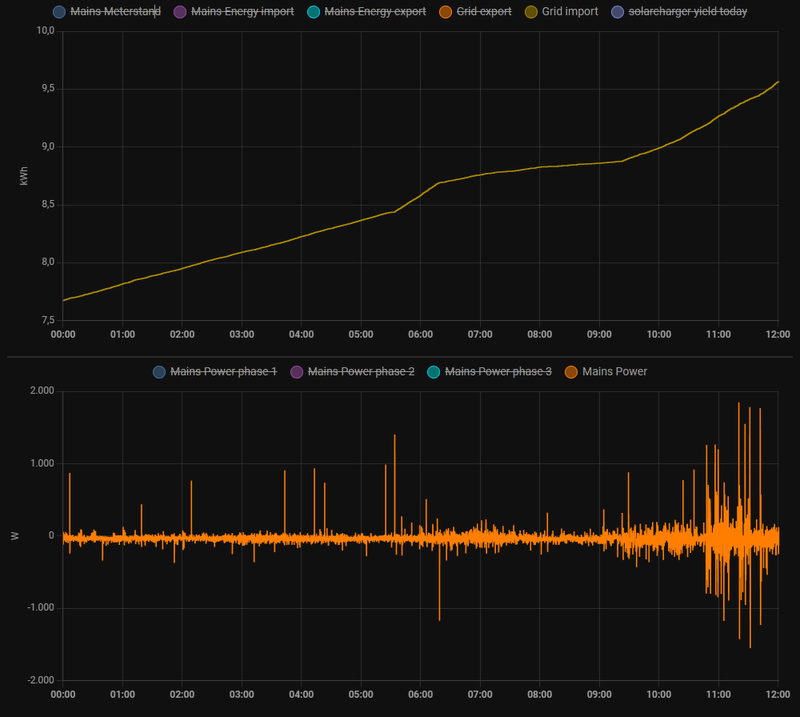
Task: Click the orange Grid export color dot
Action: click(x=445, y=12)
